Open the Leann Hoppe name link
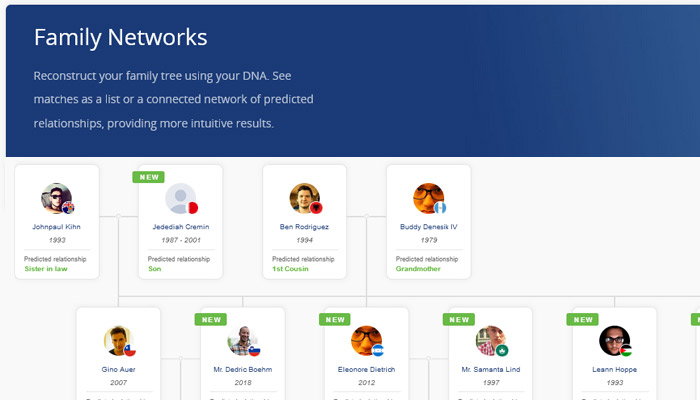This screenshot has width=700, height=400. pos(615,370)
